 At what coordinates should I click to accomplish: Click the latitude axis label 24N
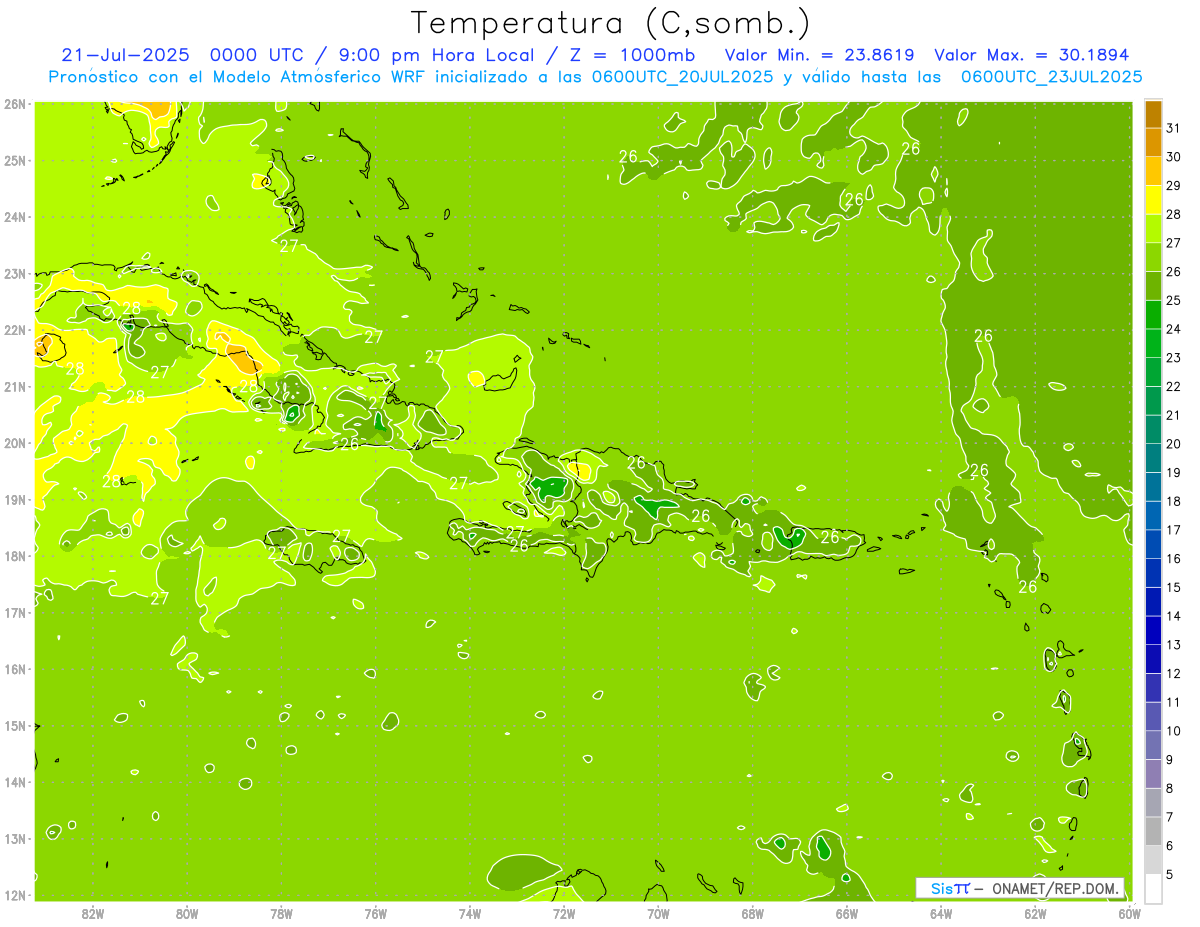(x=15, y=217)
